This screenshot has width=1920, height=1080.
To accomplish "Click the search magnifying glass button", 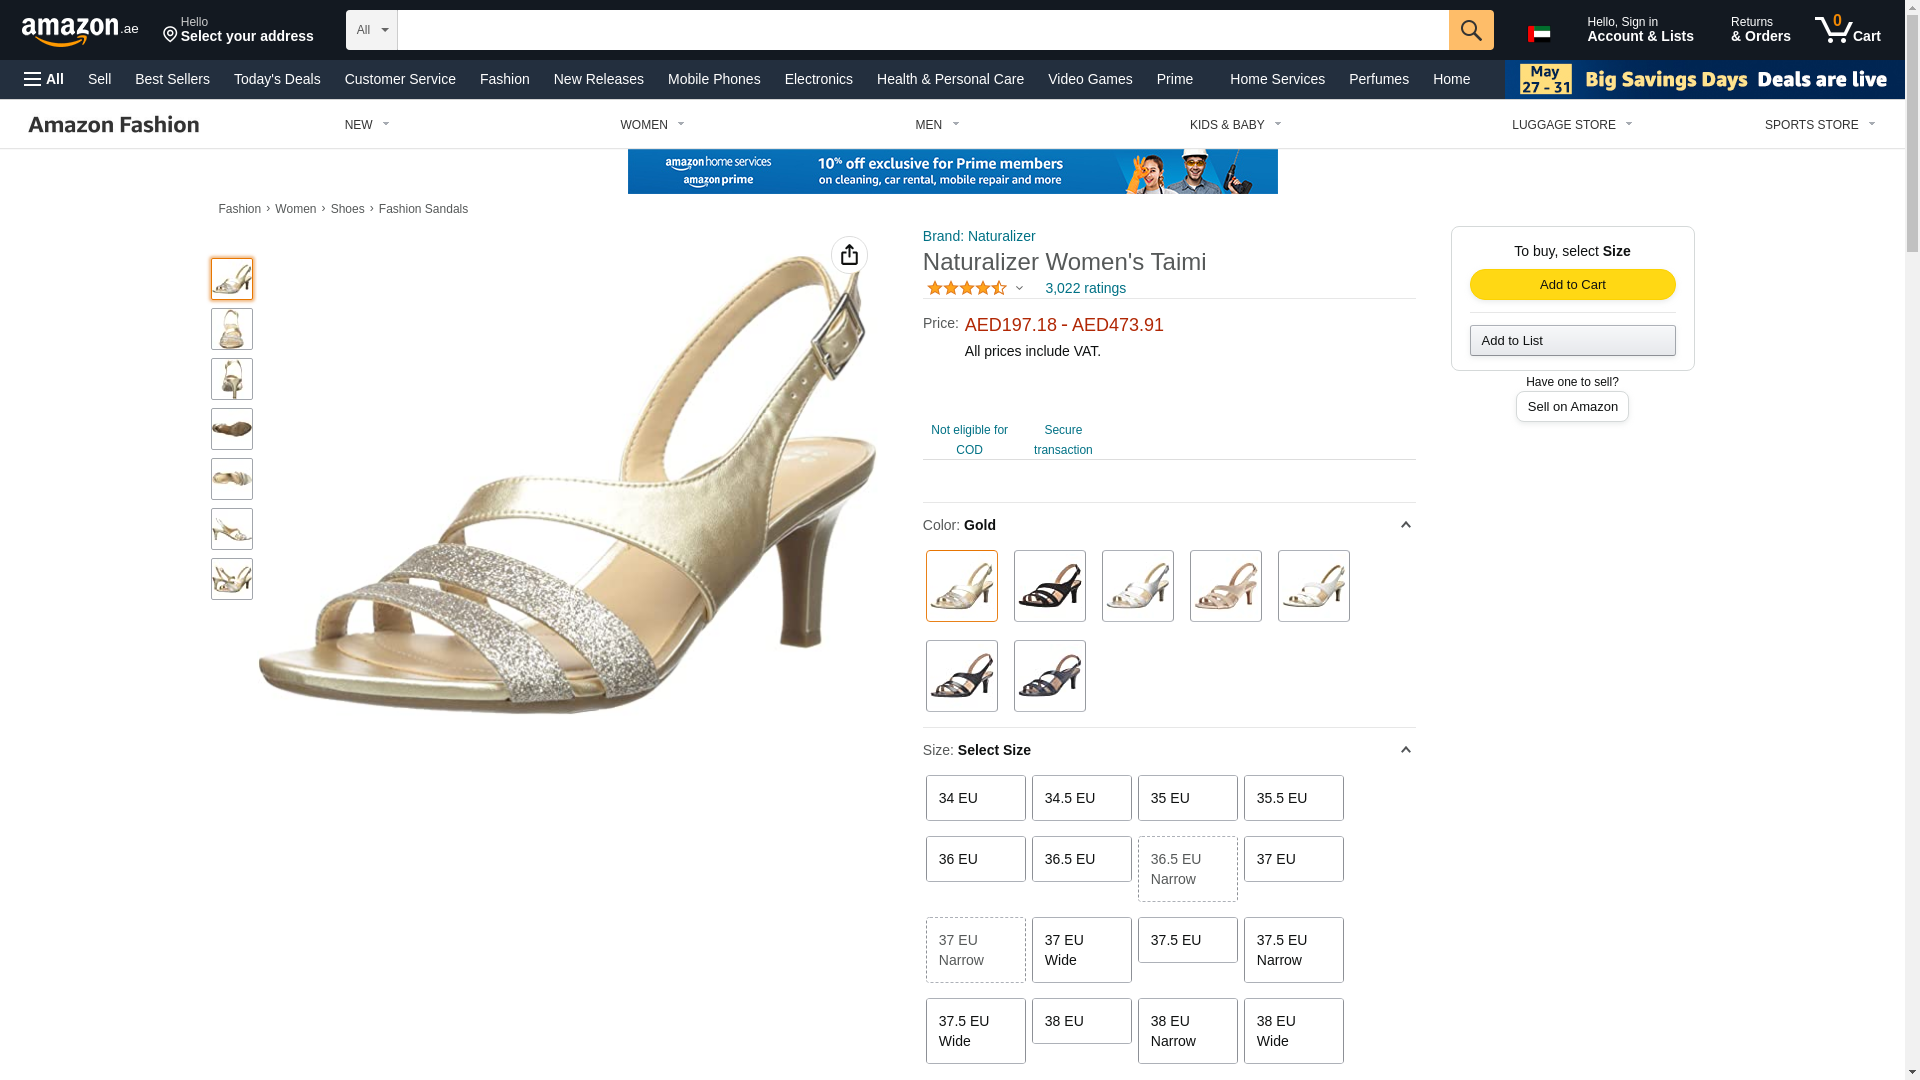I will [x=1470, y=30].
